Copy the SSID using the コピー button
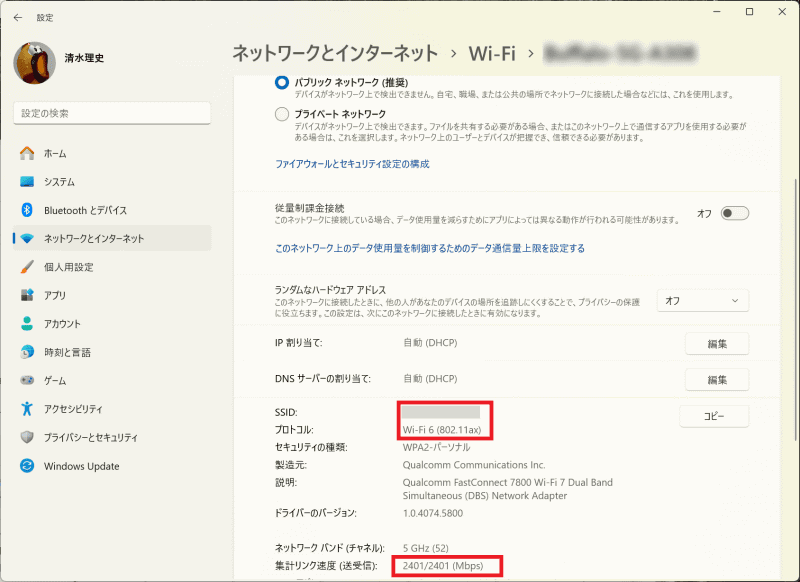The image size is (800, 582). [x=713, y=415]
